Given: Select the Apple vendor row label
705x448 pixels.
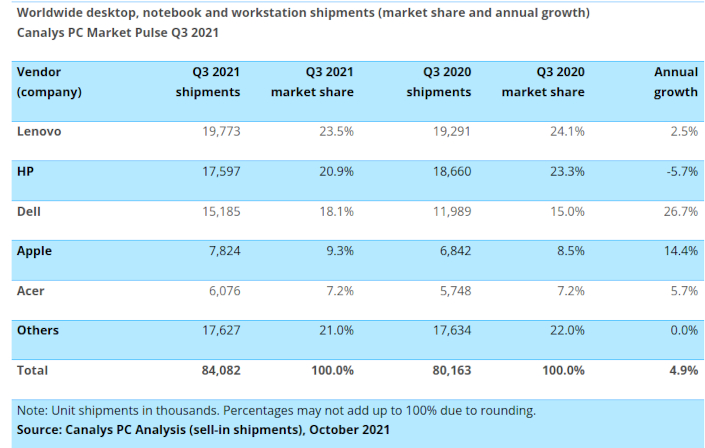Looking at the screenshot, I should click(x=34, y=251).
